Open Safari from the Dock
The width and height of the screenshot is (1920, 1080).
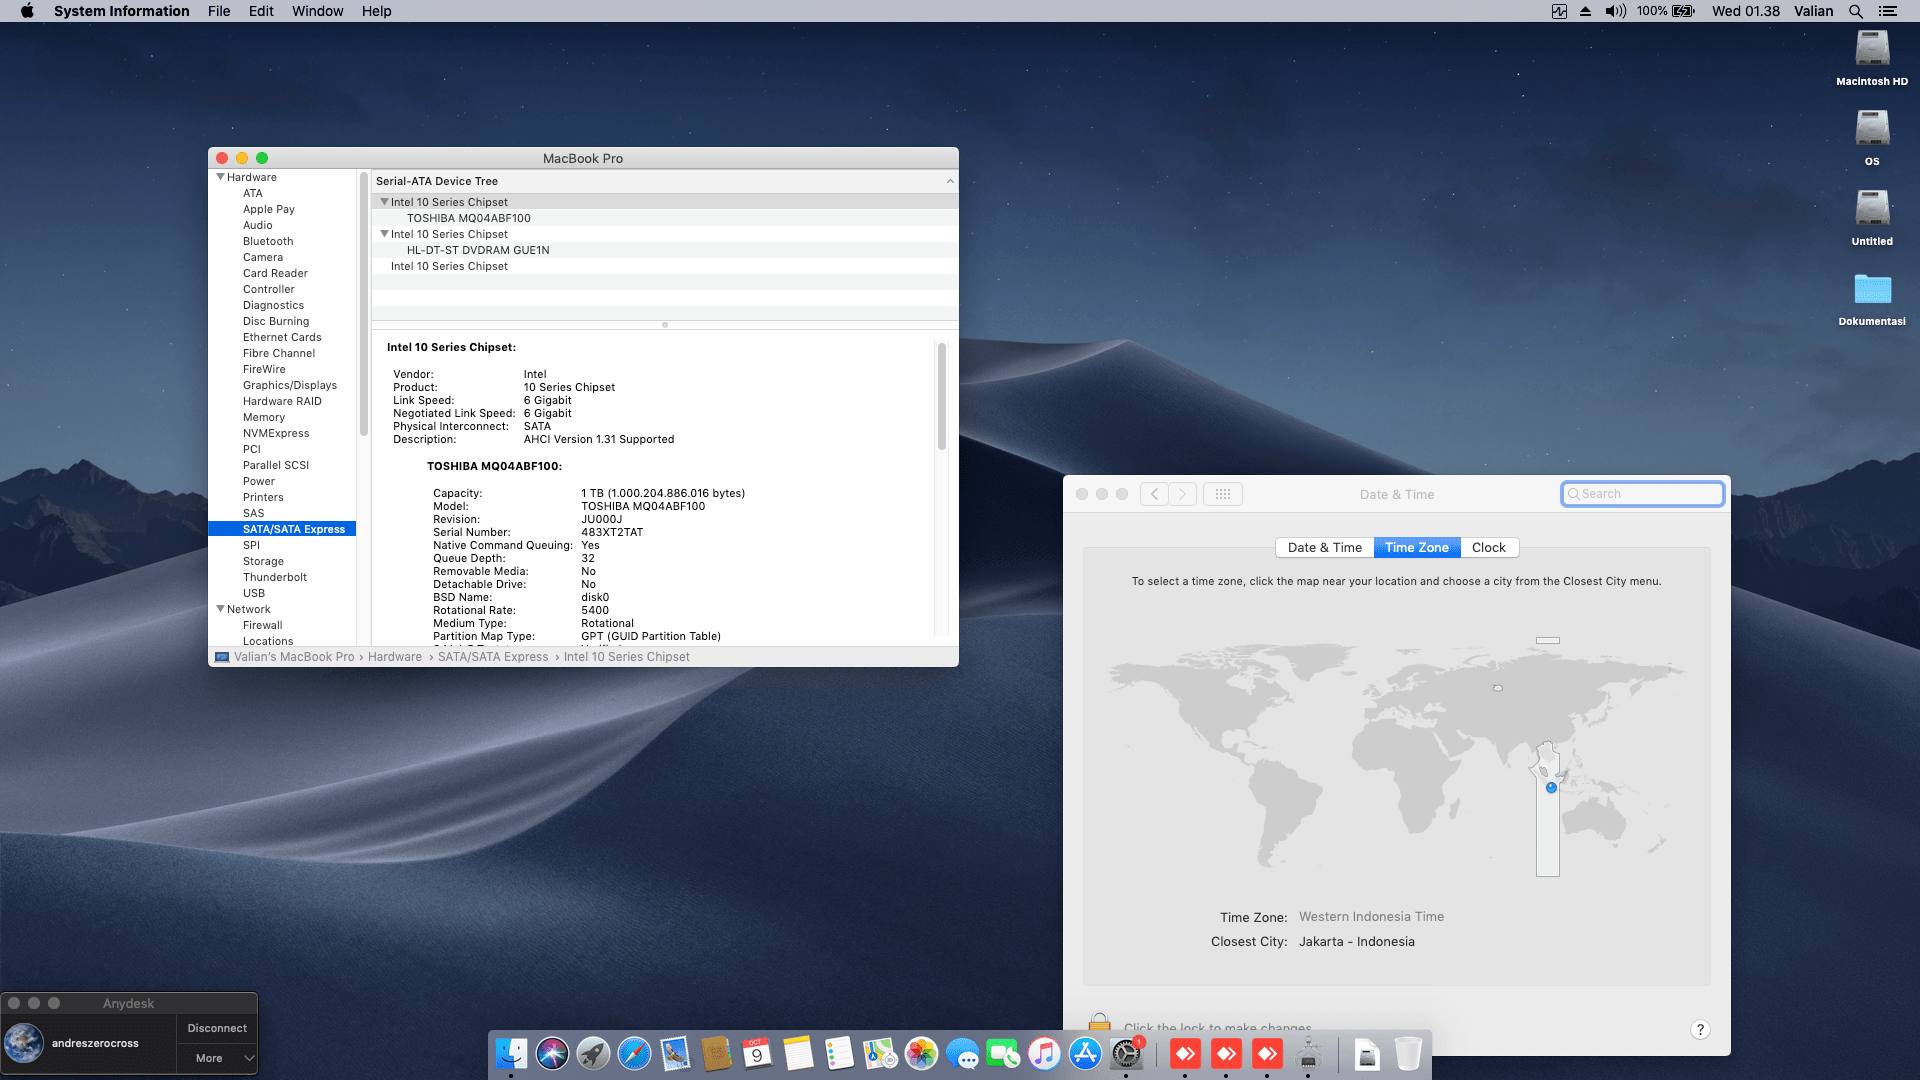pyautogui.click(x=634, y=1053)
